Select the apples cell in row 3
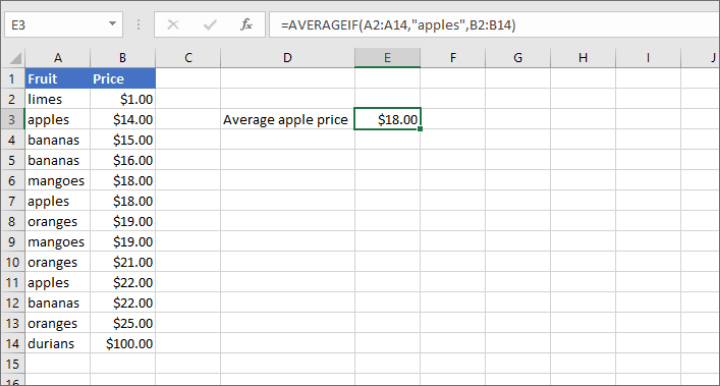 [x=58, y=119]
